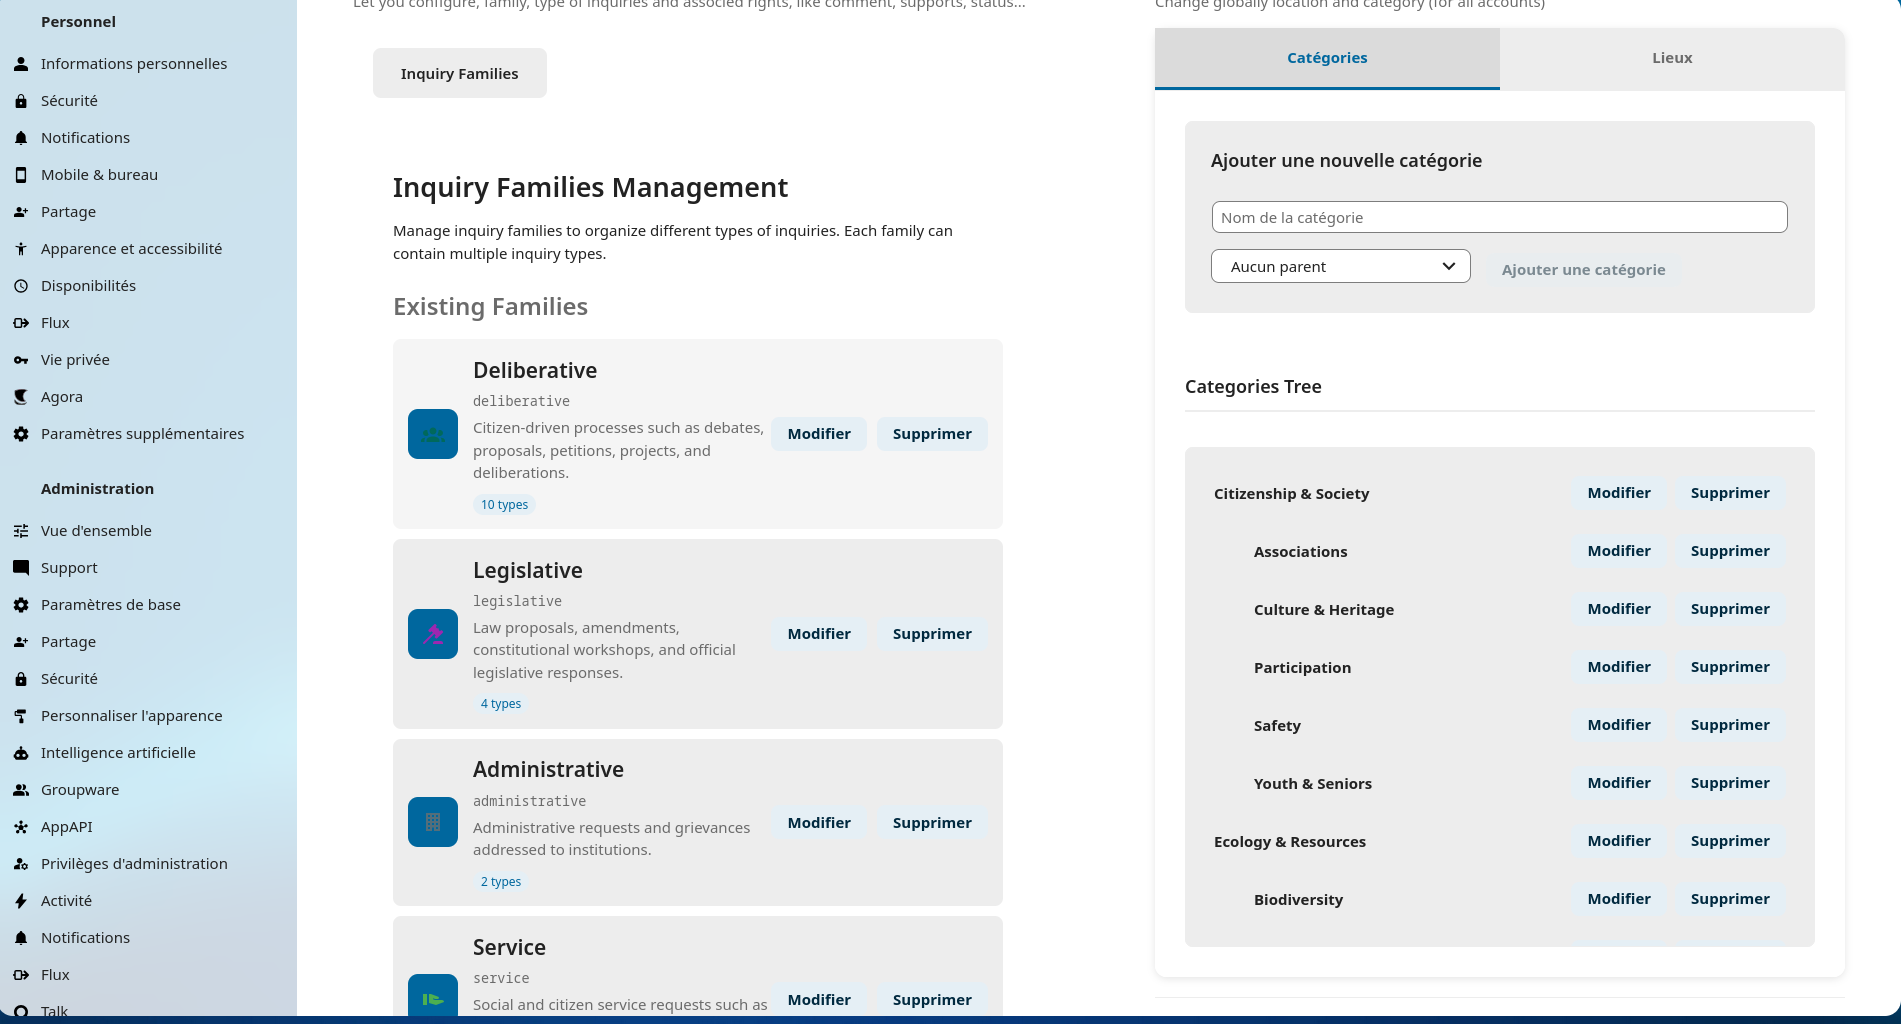Click Ajouter une catégorie button

tap(1583, 270)
